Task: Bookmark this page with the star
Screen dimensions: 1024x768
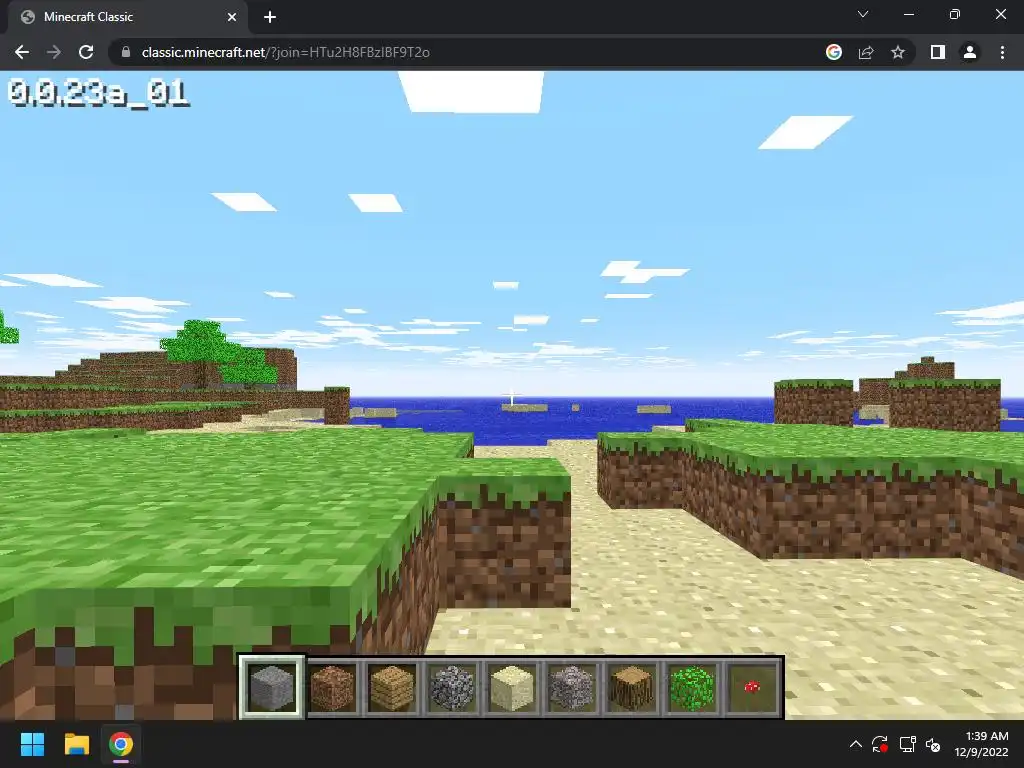Action: click(898, 52)
